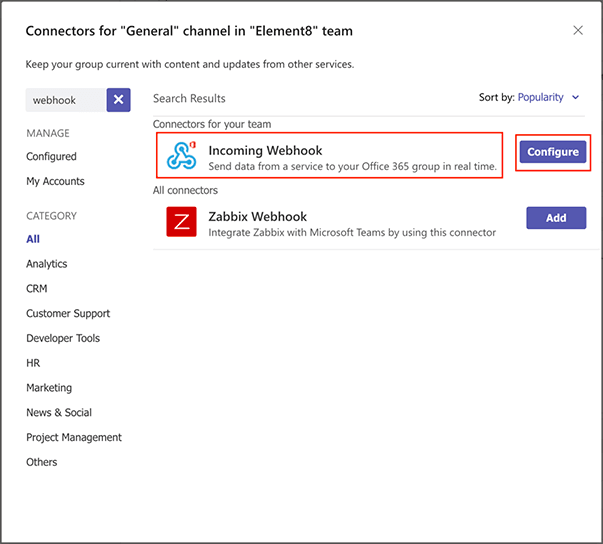
Task: Click the Zabbix Webhook description text
Action: [x=352, y=233]
